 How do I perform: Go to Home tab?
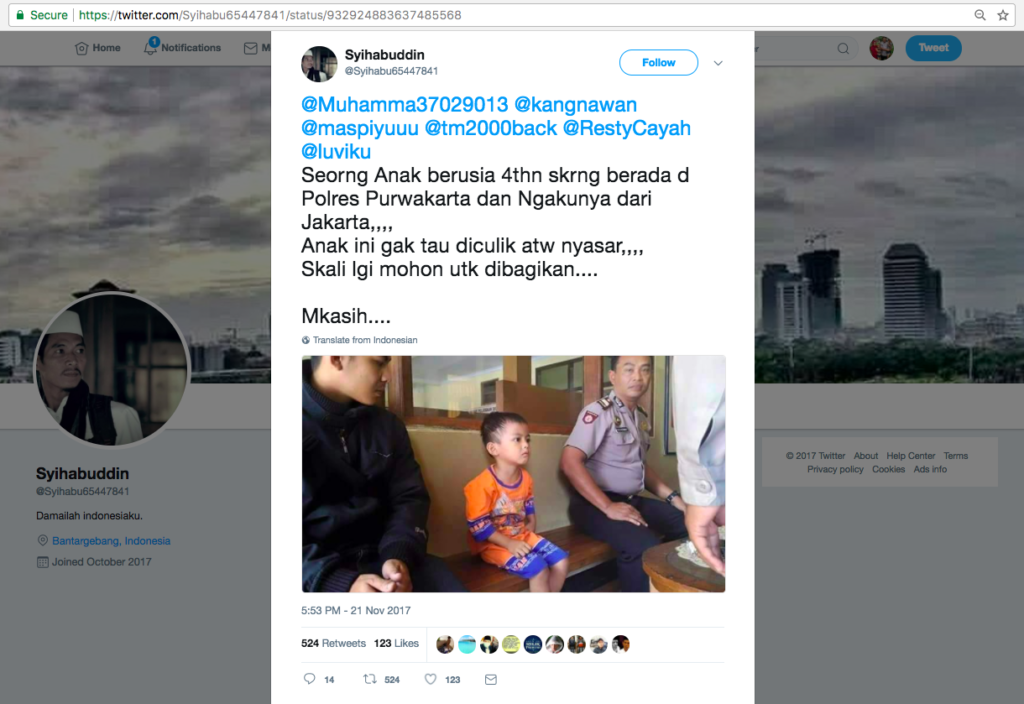[x=98, y=48]
